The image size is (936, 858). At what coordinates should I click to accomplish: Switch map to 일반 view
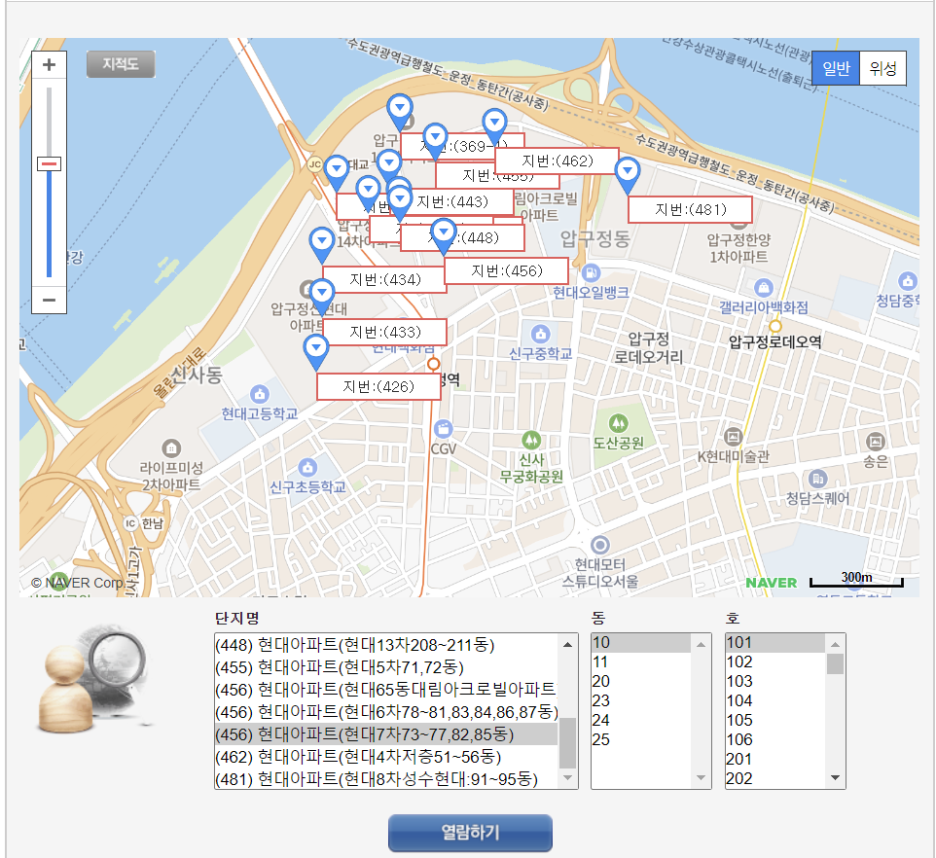pyautogui.click(x=836, y=68)
